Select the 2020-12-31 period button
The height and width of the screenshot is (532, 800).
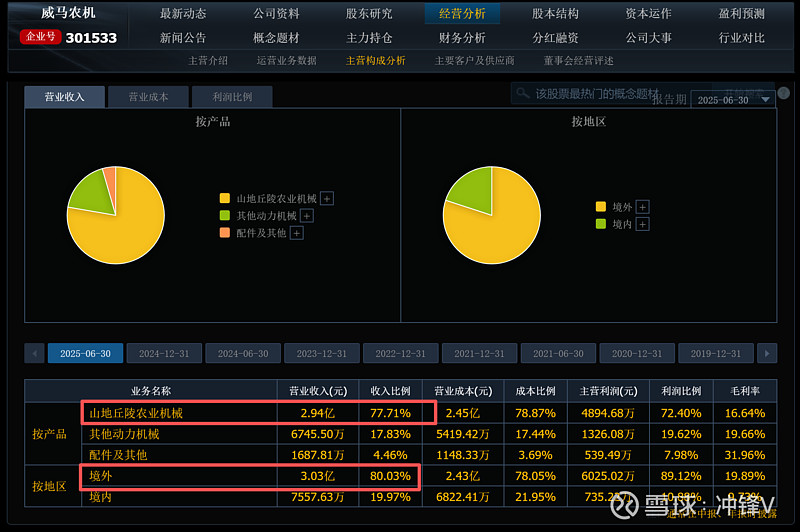click(637, 353)
